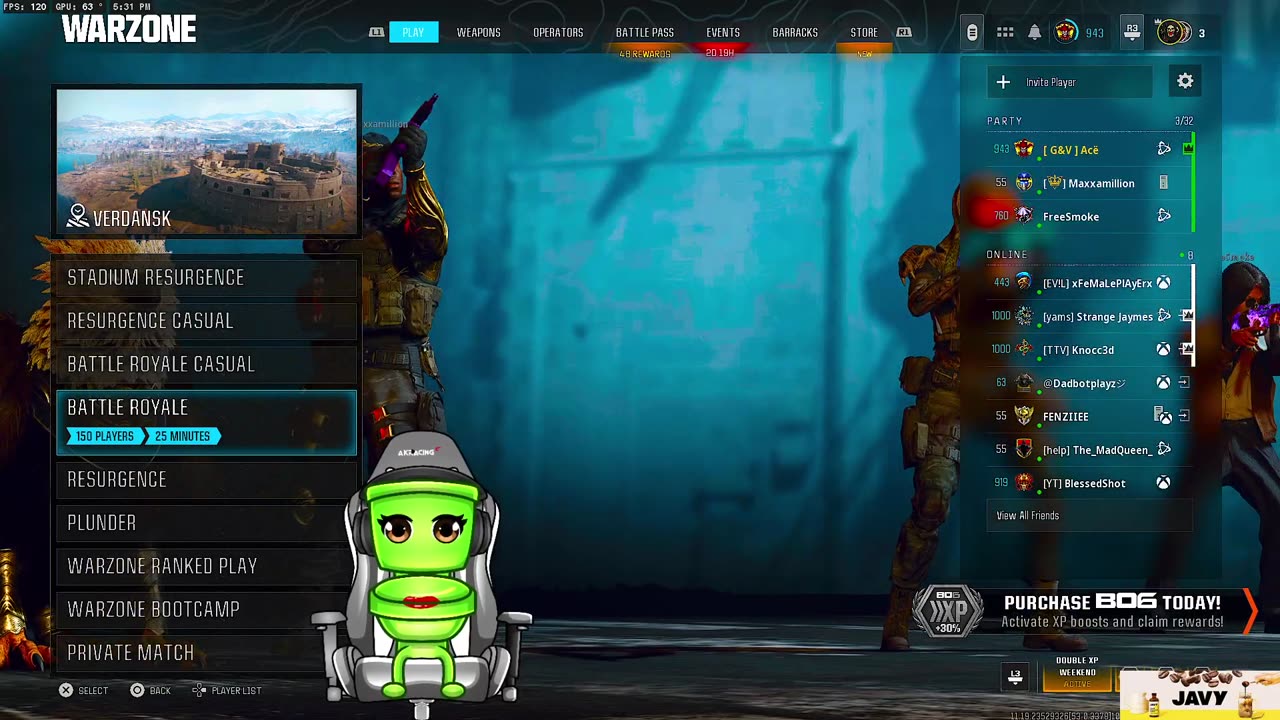Click the Invite Player button
The height and width of the screenshot is (720, 1280).
(x=1070, y=82)
